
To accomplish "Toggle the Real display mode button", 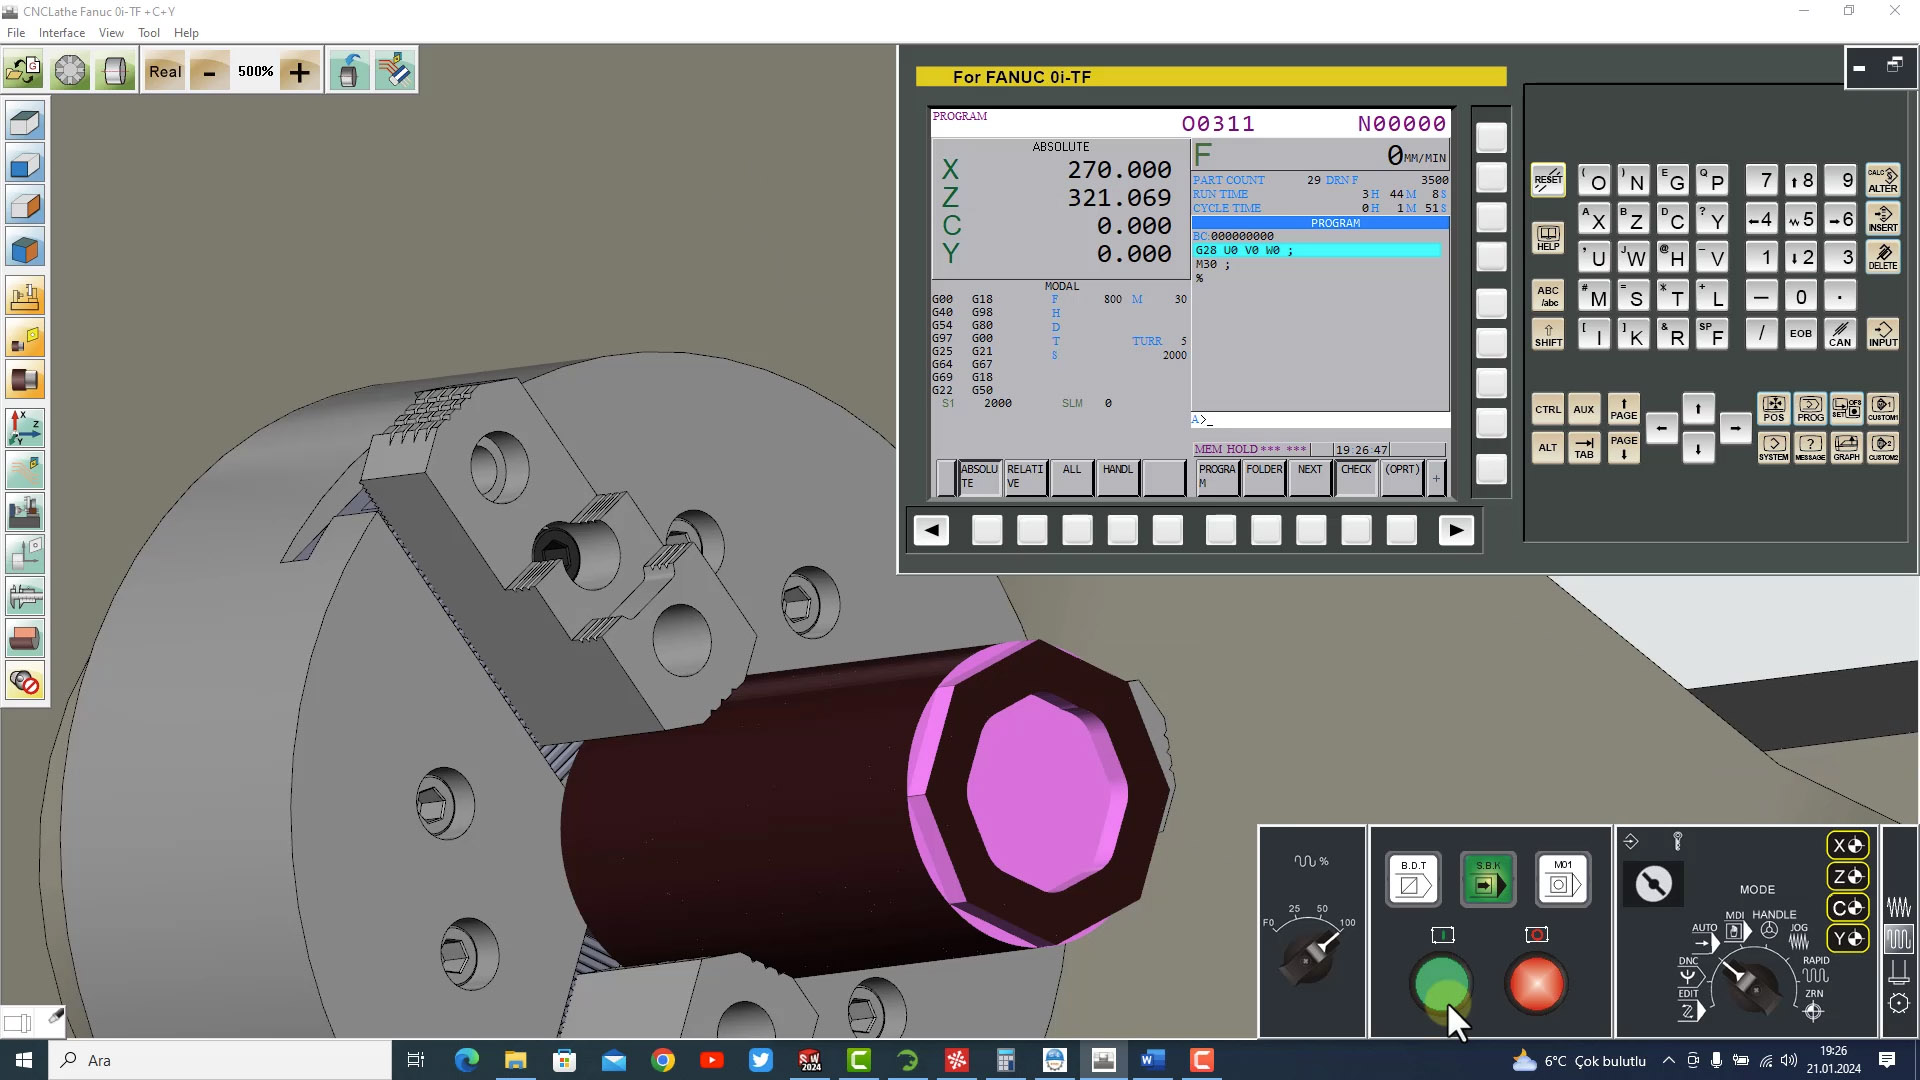I will (165, 71).
